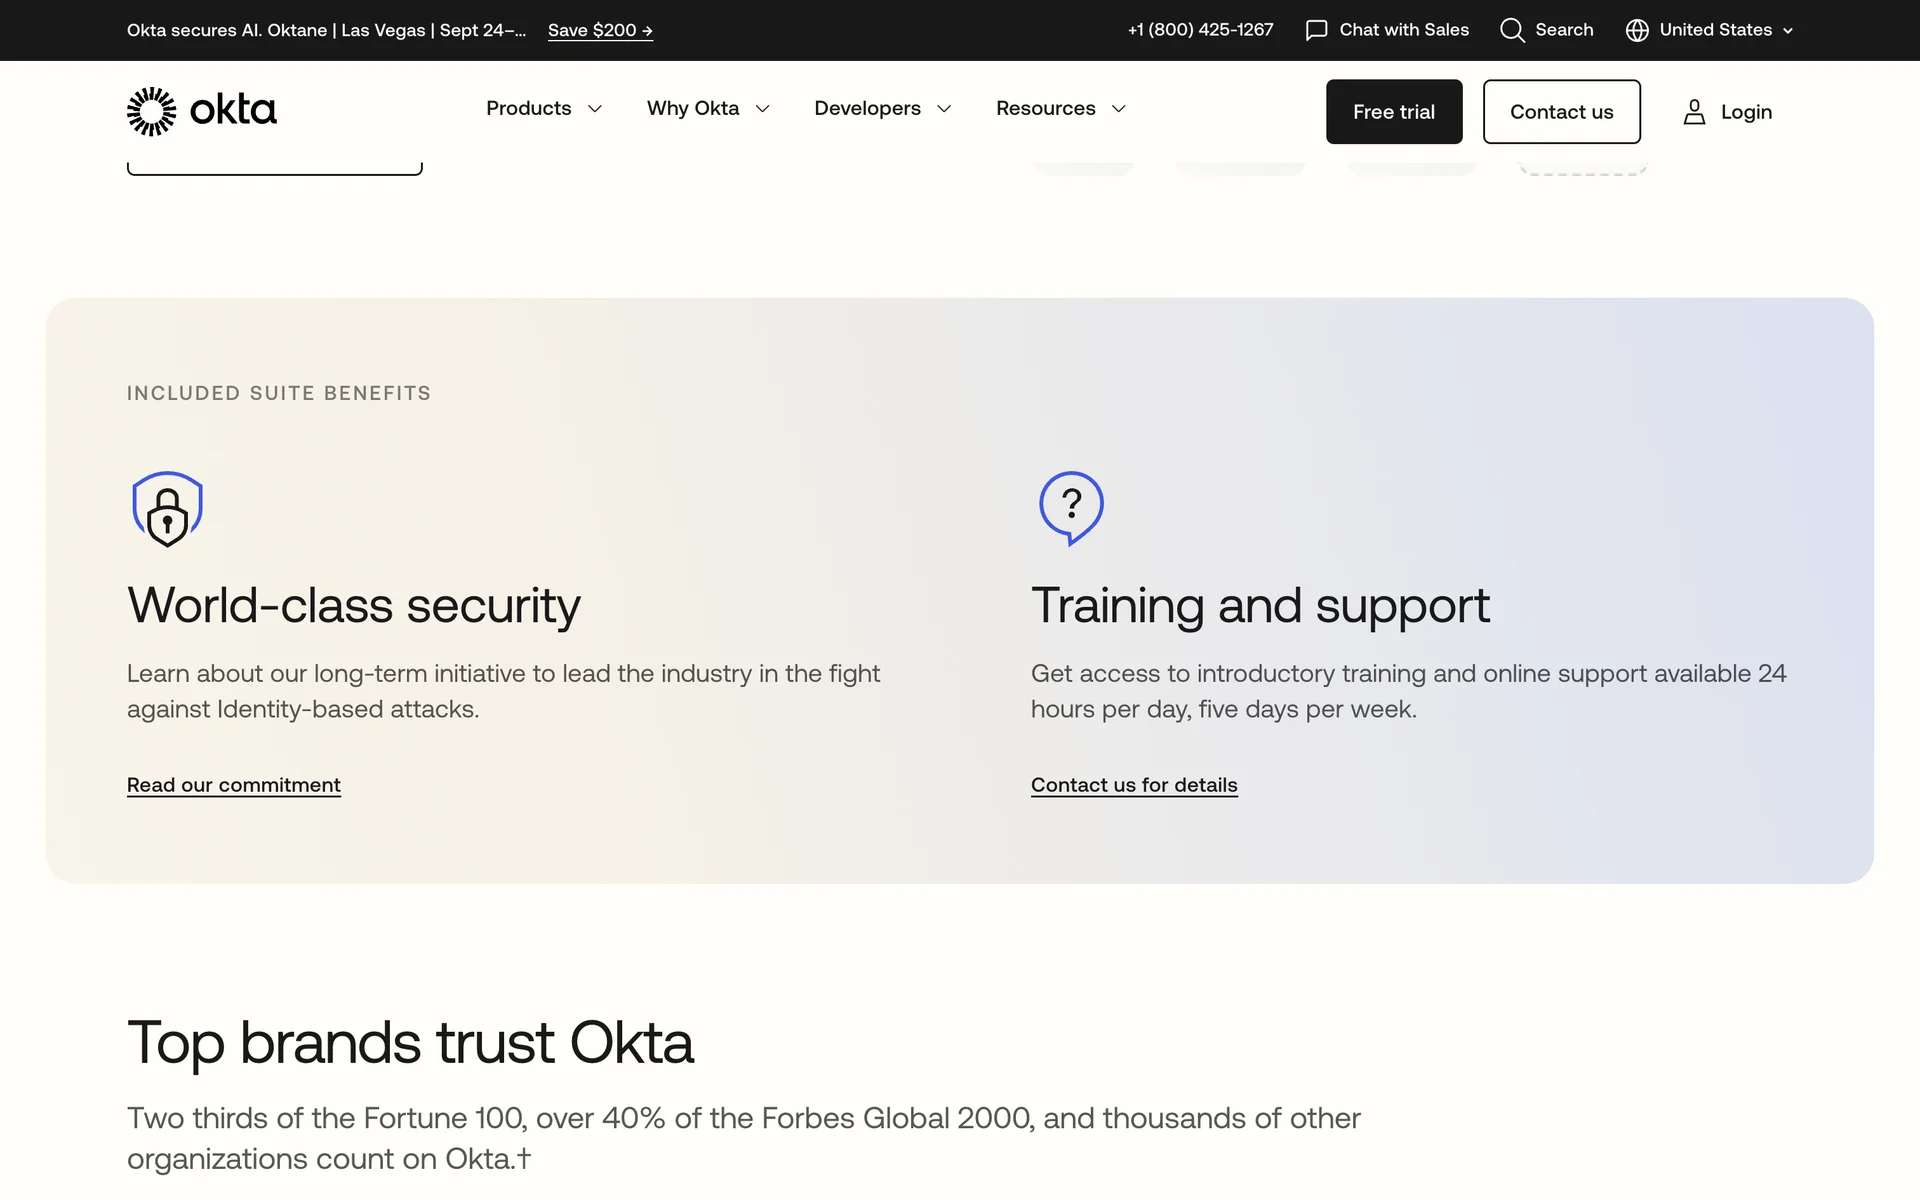This screenshot has width=1920, height=1200.
Task: Click Contact us for details link
Action: pos(1134,785)
